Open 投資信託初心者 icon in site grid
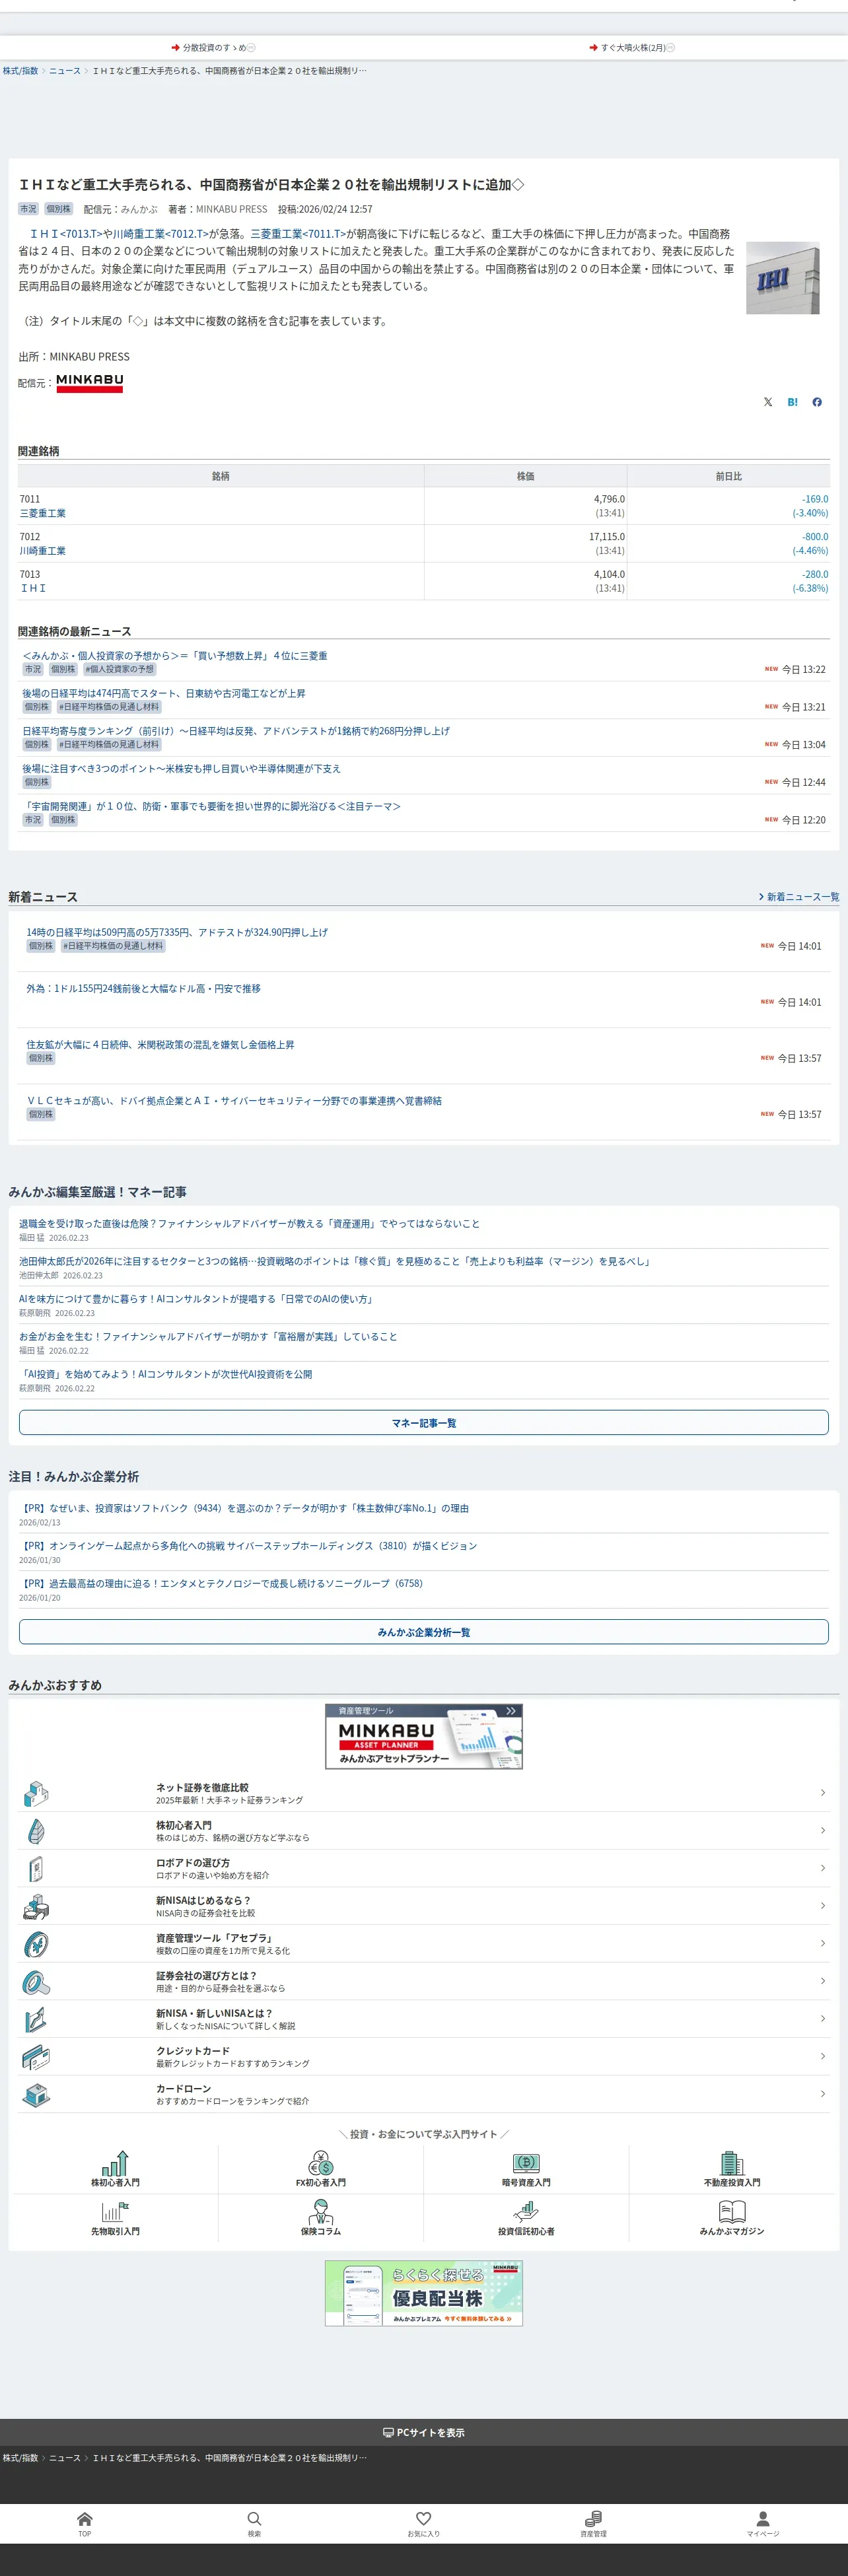 (x=526, y=2212)
